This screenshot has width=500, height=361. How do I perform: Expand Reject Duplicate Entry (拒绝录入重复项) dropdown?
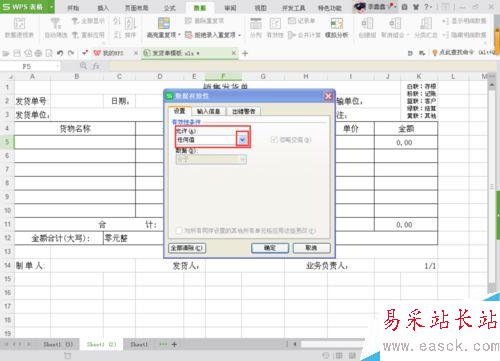pos(239,35)
